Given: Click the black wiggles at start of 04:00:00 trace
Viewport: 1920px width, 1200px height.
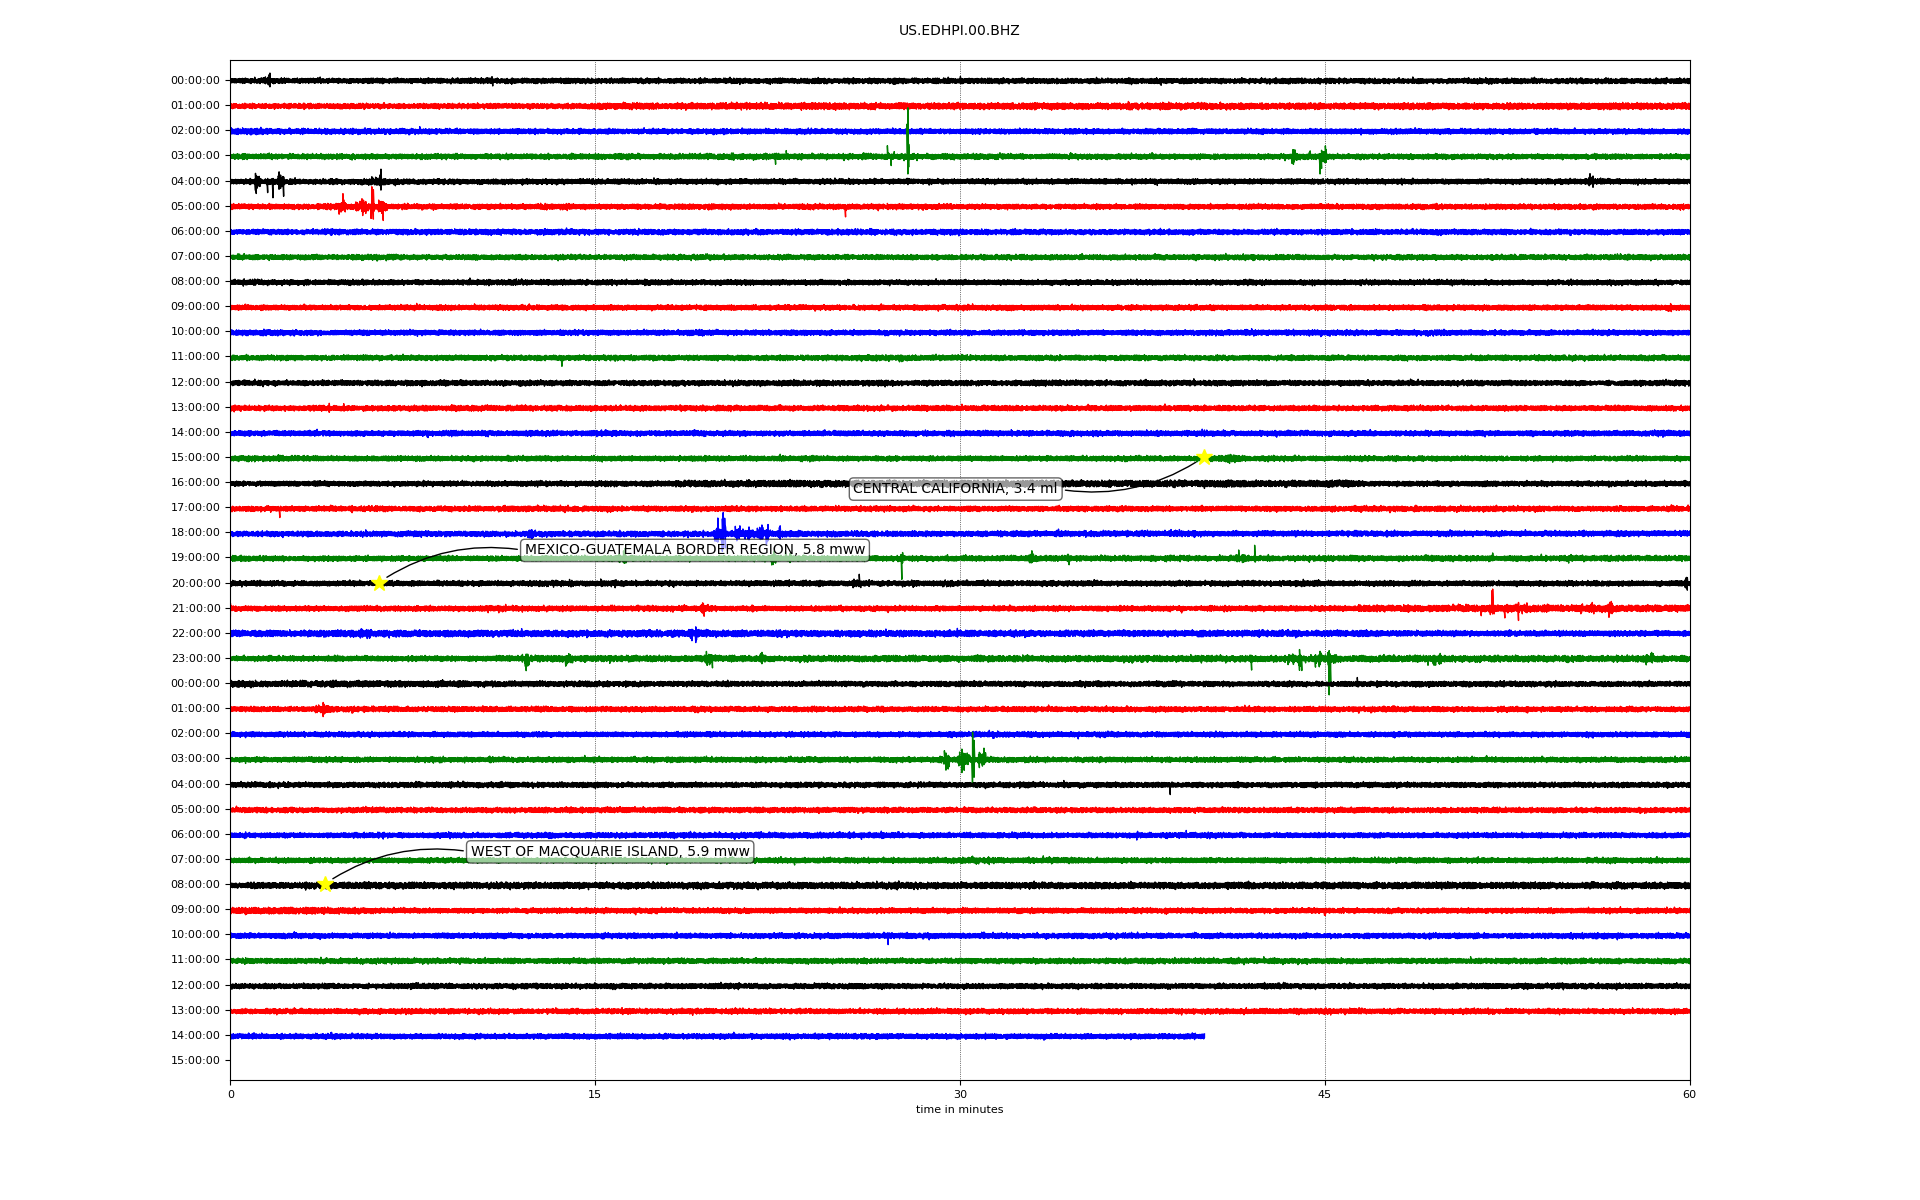Looking at the screenshot, I should (270, 183).
